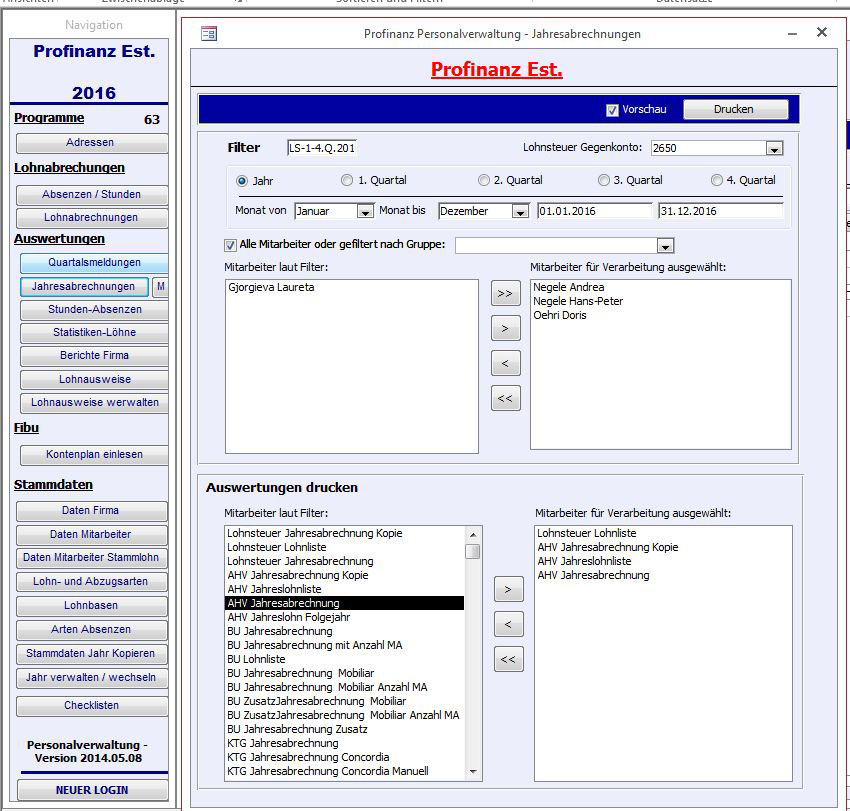Click Jahr verwalten / wechseln

[92, 678]
